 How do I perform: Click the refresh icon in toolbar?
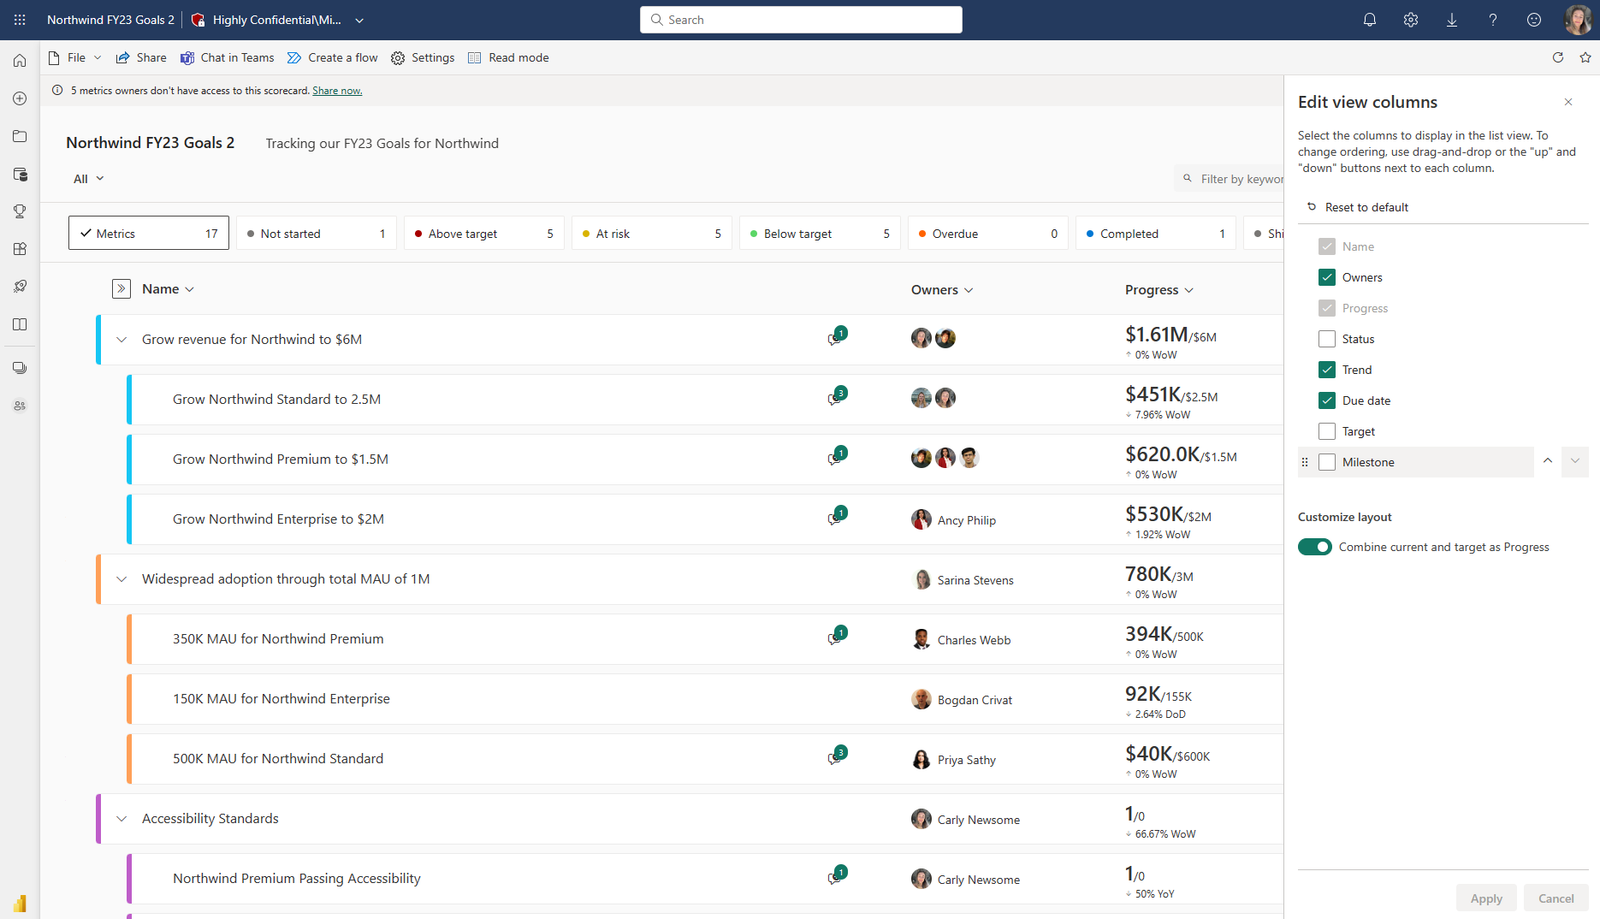point(1557,58)
